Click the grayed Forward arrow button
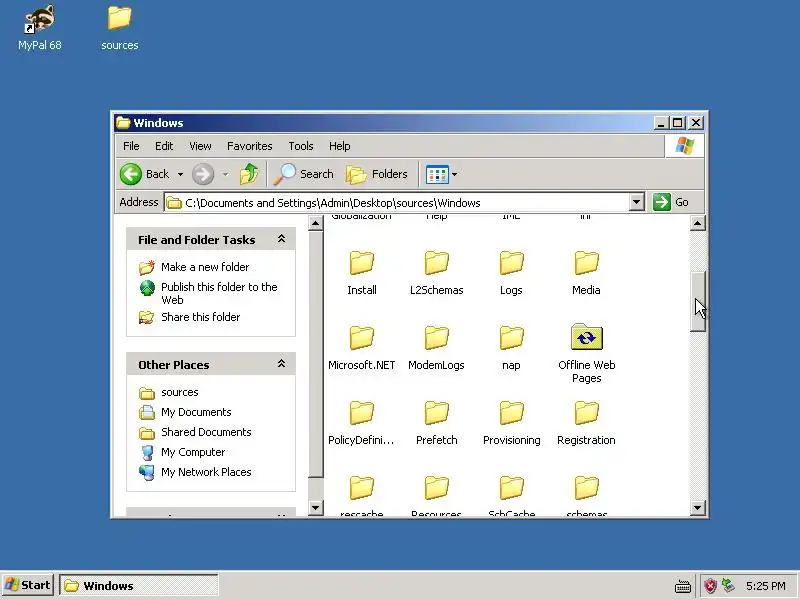The width and height of the screenshot is (800, 600). click(203, 174)
